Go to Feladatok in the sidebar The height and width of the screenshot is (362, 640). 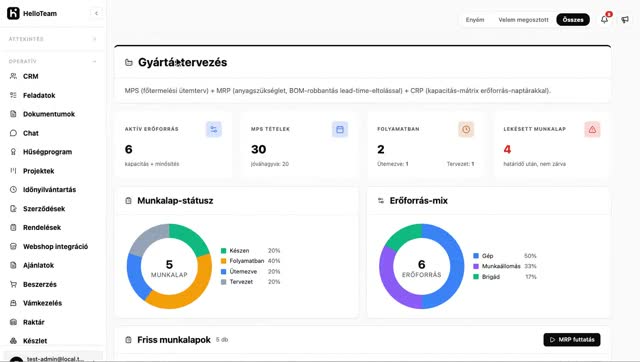coord(39,95)
